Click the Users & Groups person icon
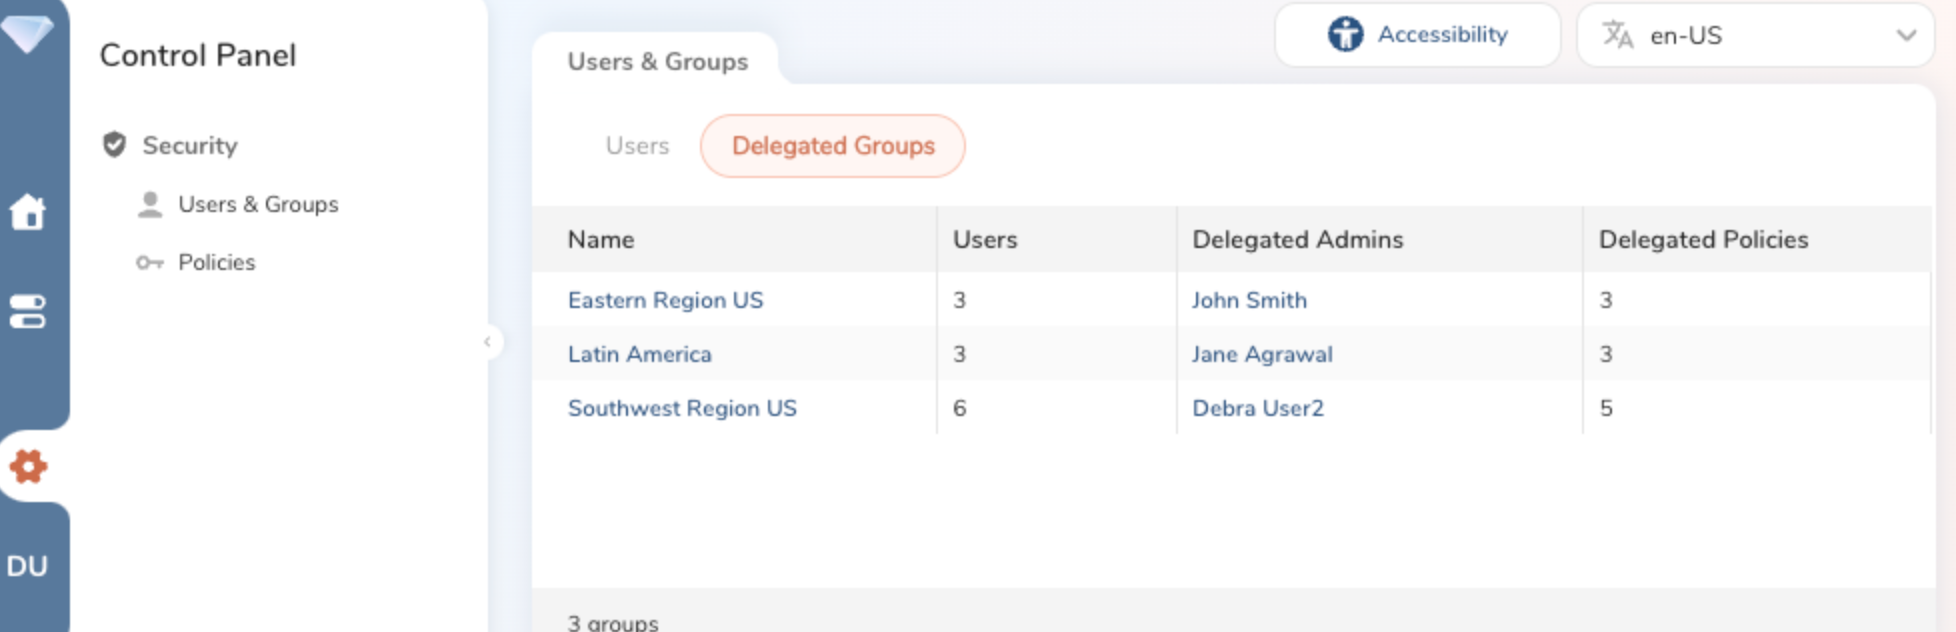1956x632 pixels. tap(150, 204)
